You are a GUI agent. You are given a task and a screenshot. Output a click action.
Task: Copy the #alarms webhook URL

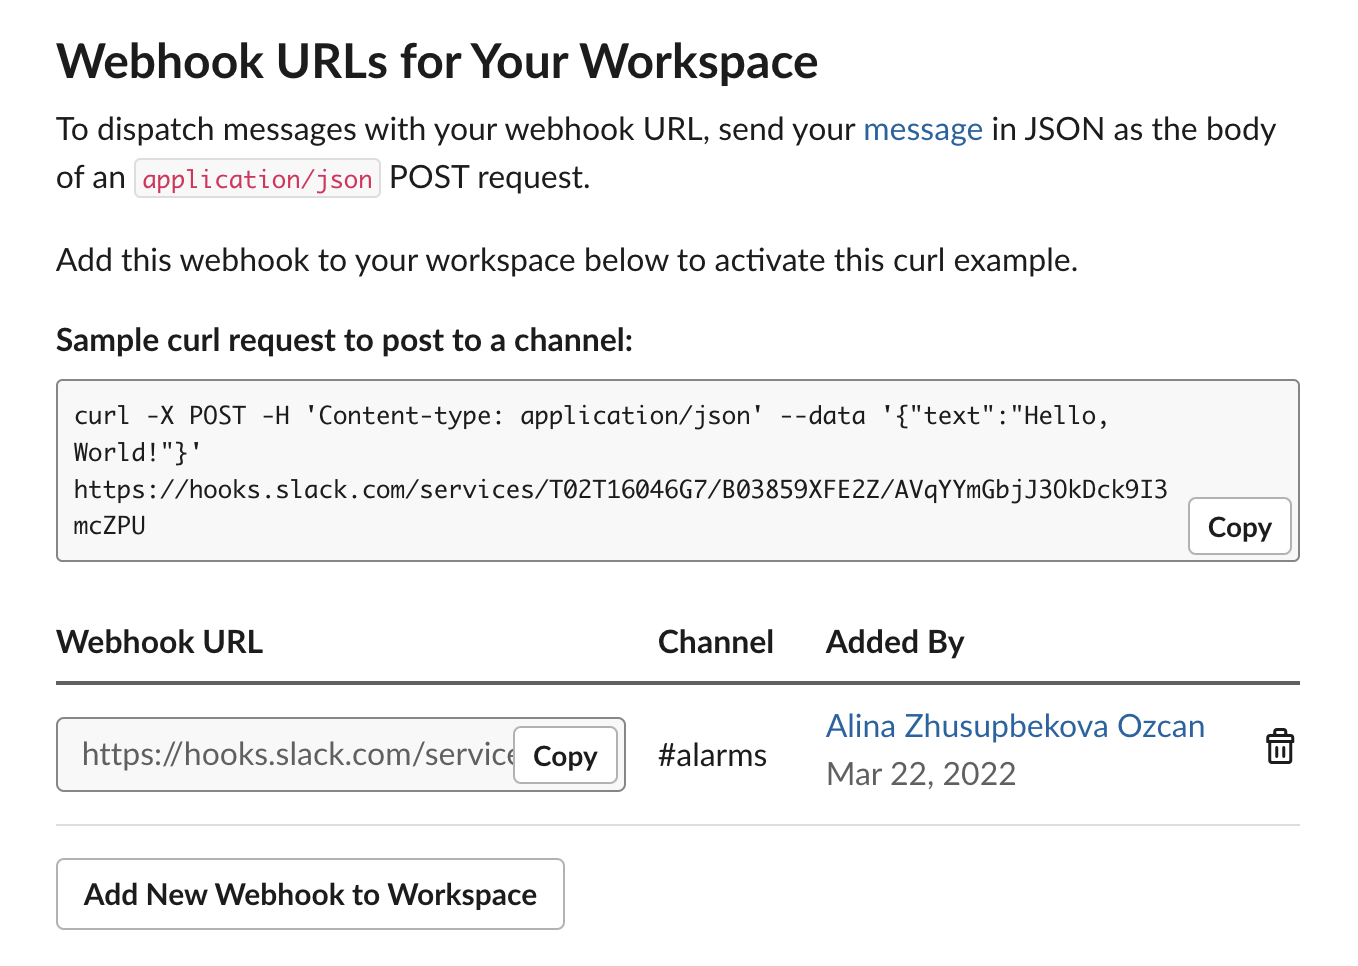tap(565, 755)
